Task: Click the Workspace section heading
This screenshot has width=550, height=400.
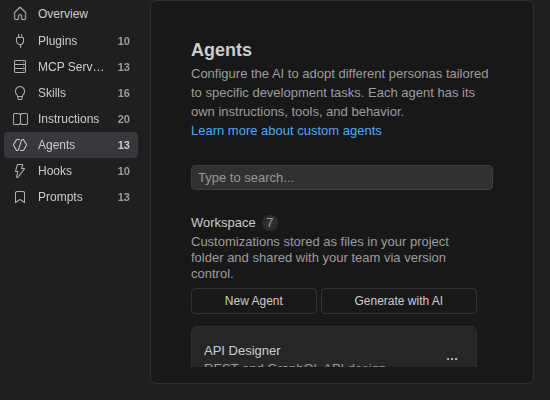Action: point(223,223)
